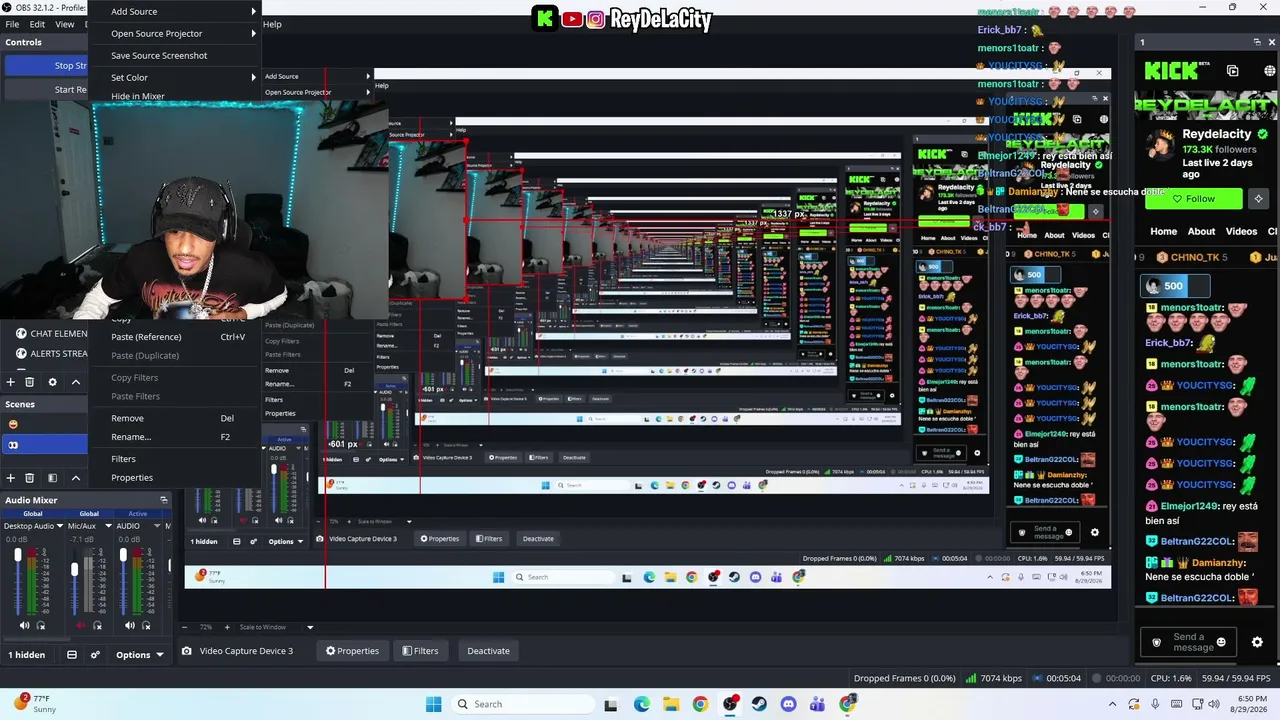
Task: Click the browser-source icon of CHAT ELEMEN source
Action: click(x=21, y=333)
